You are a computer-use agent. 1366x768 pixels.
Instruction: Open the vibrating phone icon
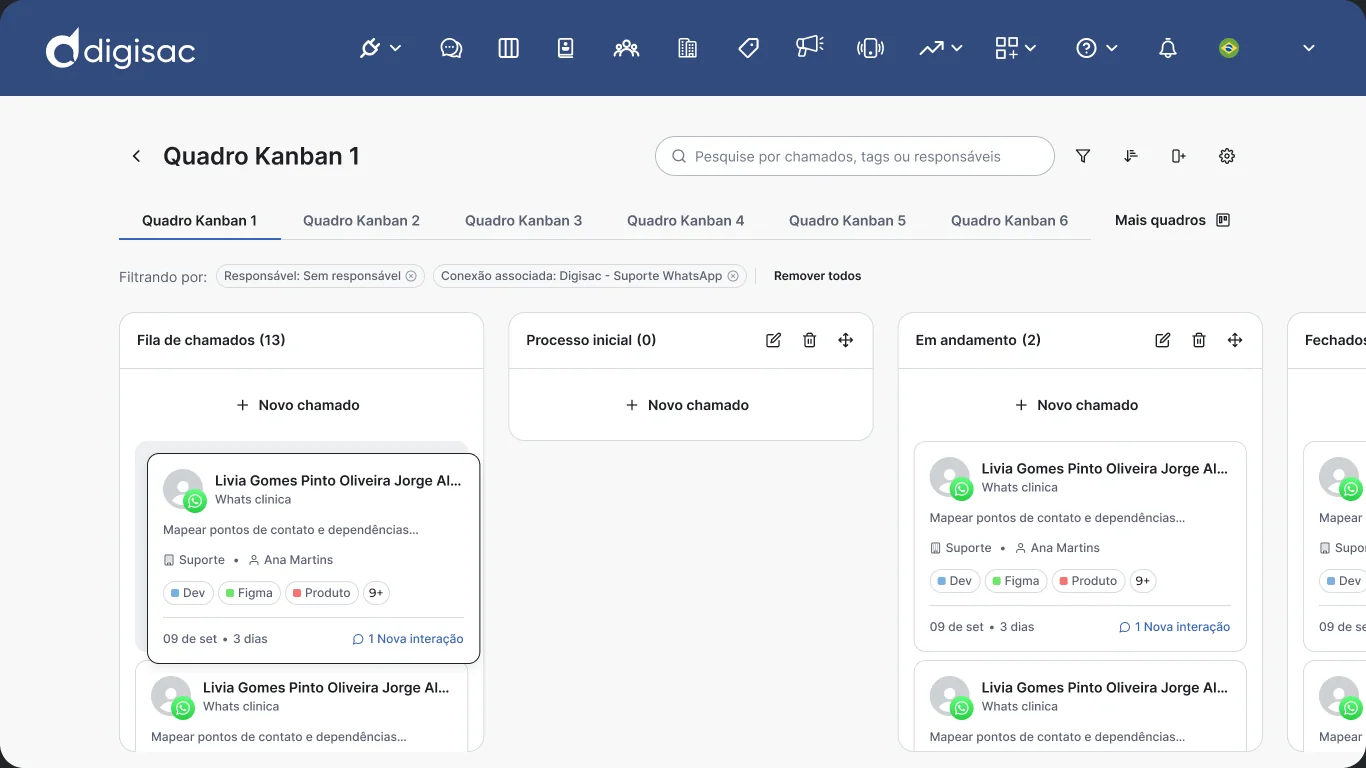point(871,48)
